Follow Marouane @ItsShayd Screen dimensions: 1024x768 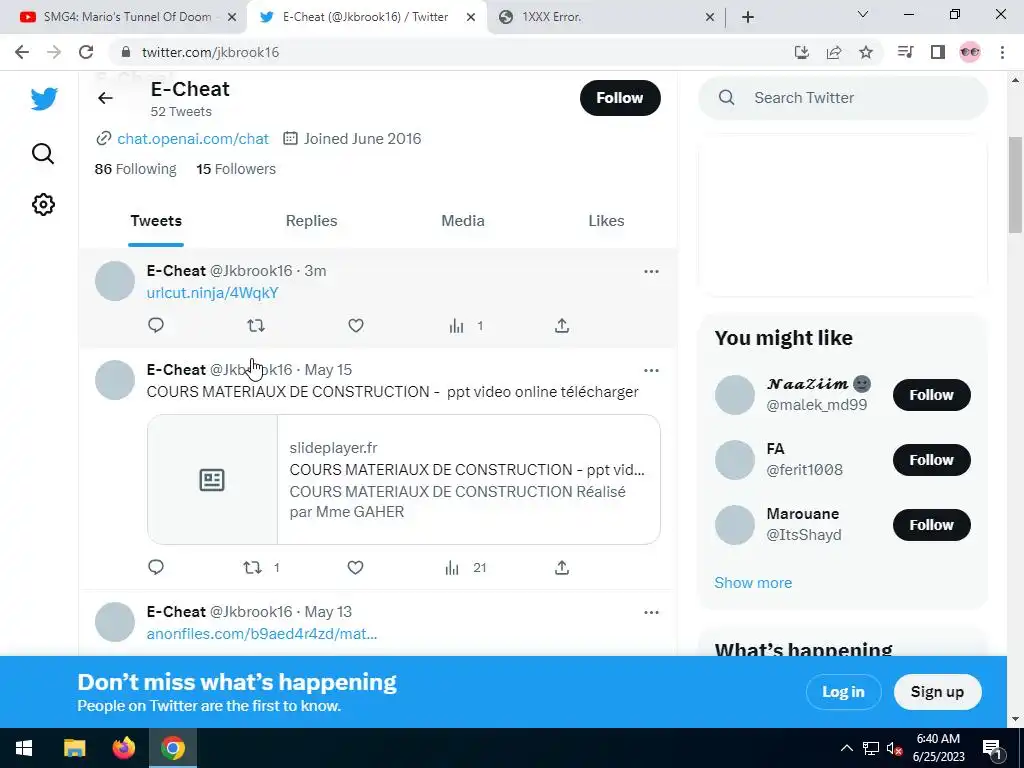931,525
